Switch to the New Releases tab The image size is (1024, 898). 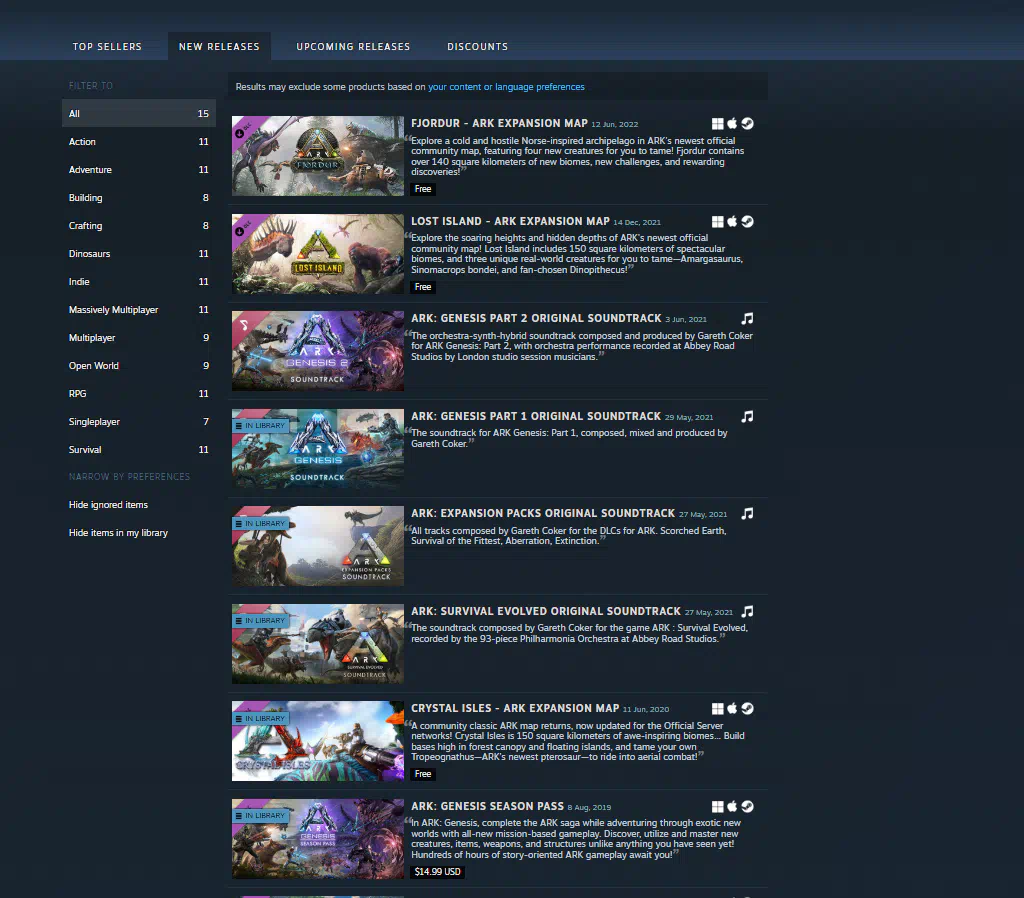pyautogui.click(x=219, y=46)
